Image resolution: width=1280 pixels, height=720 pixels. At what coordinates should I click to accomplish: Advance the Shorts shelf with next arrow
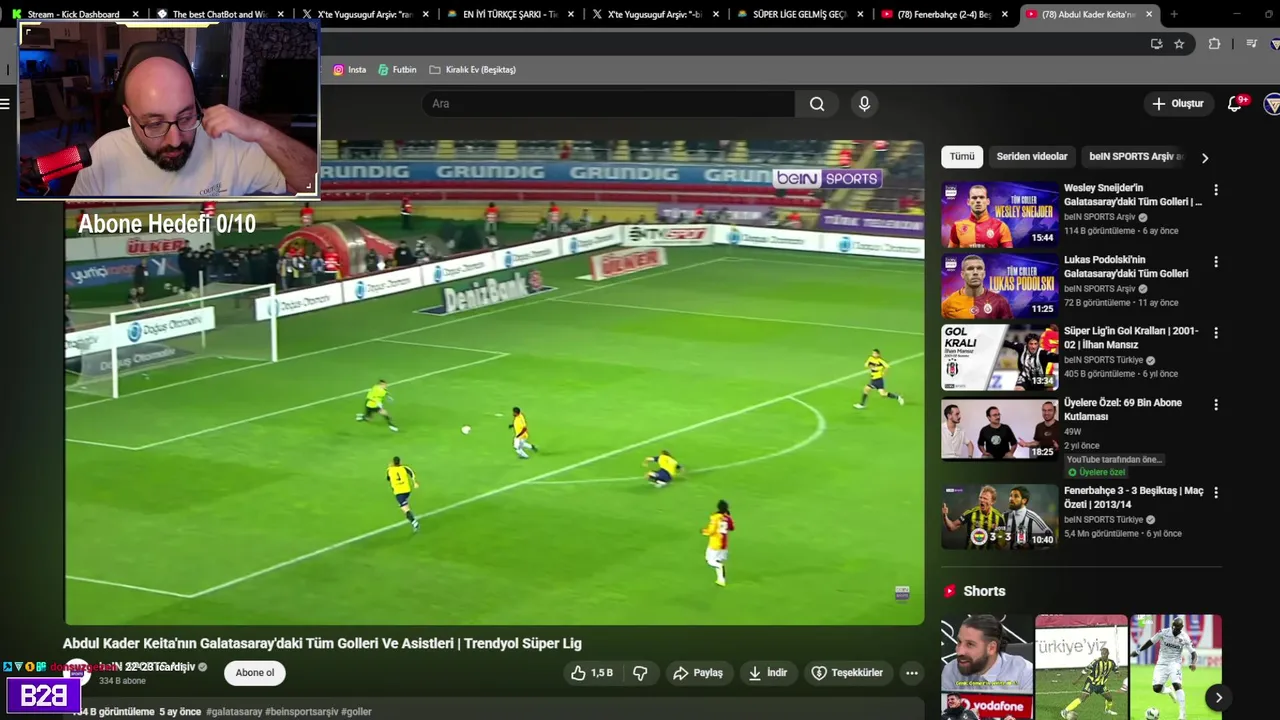click(x=1218, y=698)
